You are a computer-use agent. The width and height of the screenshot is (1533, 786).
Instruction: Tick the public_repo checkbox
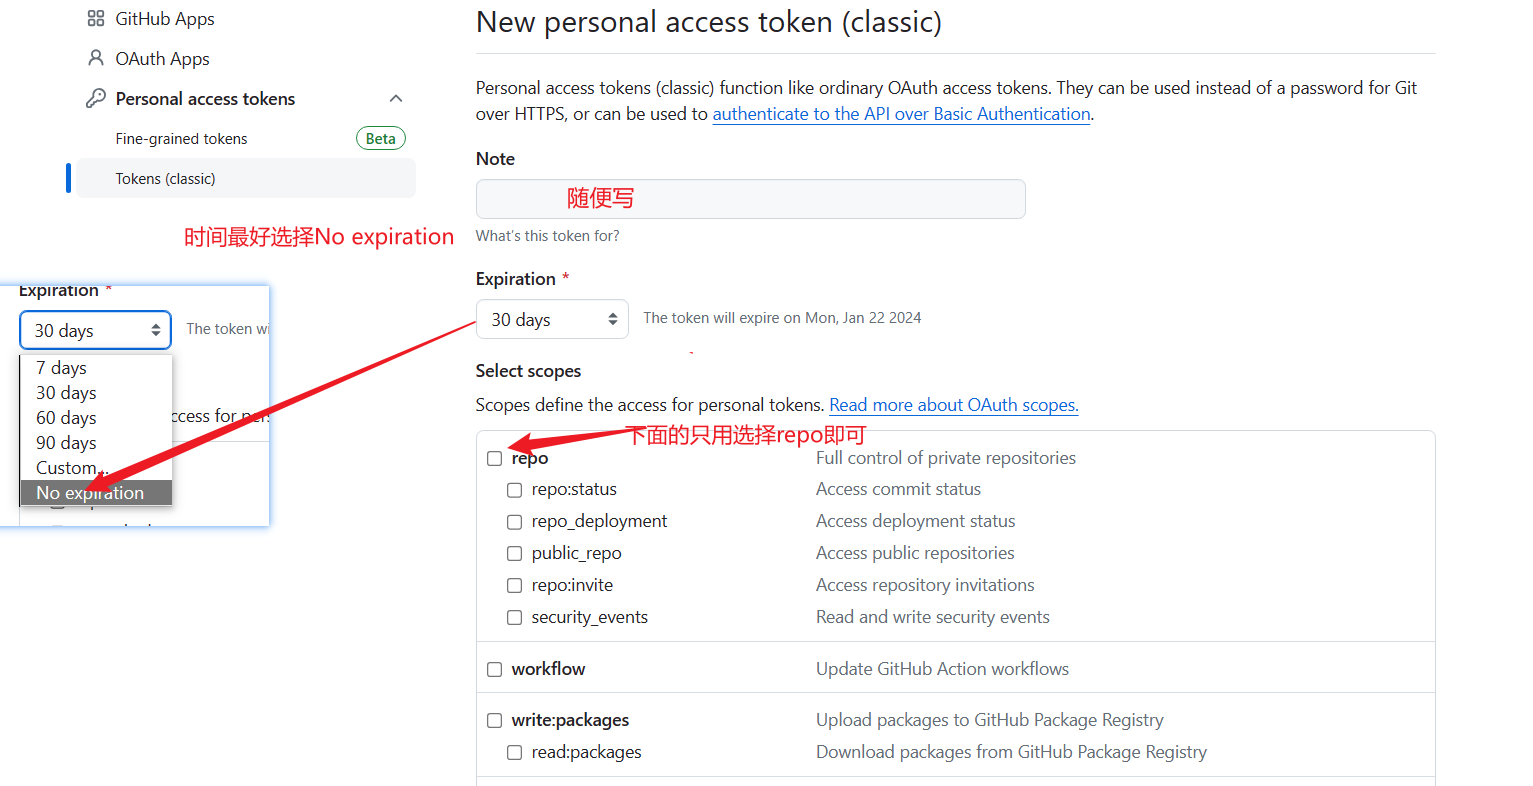pos(514,553)
